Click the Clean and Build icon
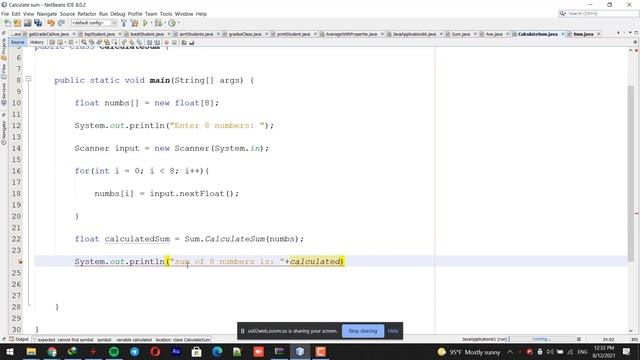Screen dimensions: 640x360 pyautogui.click(x=134, y=23)
